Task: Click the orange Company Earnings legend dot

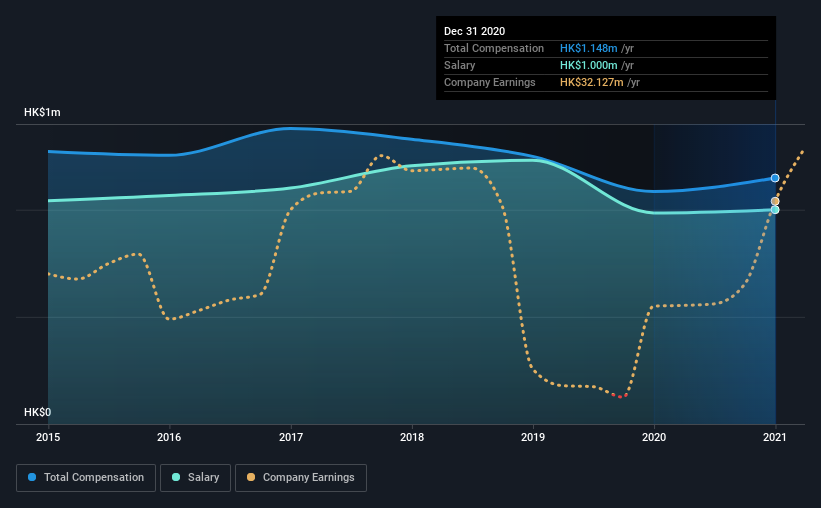Action: [251, 477]
